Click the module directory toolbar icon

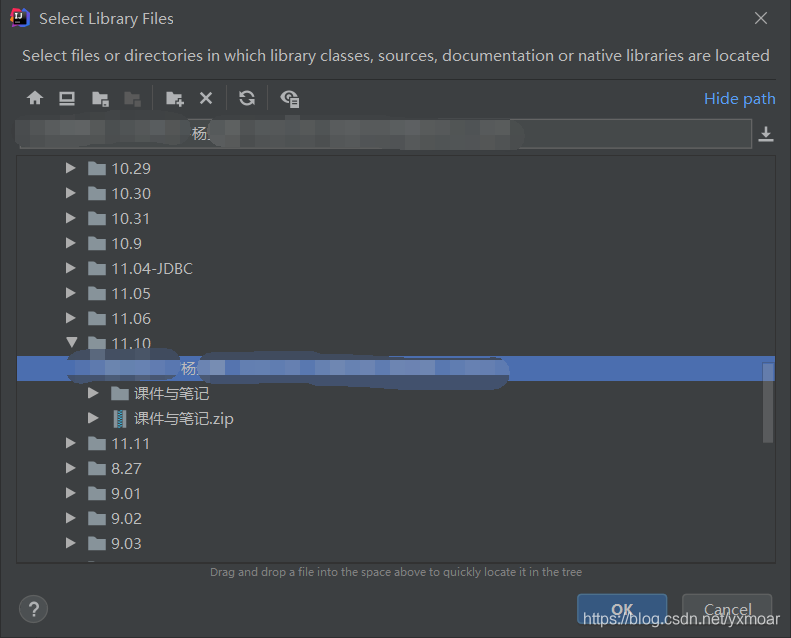[132, 98]
